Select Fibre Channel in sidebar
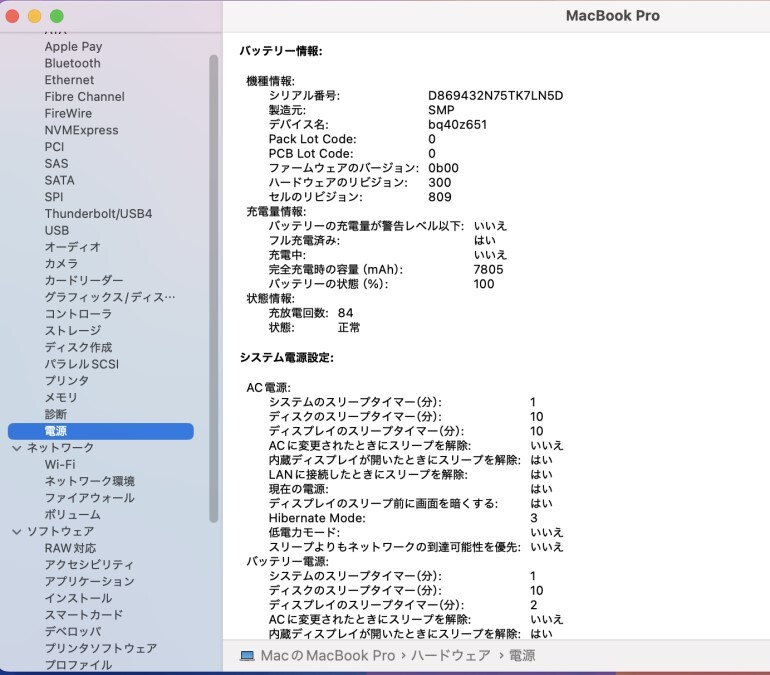 tap(84, 97)
